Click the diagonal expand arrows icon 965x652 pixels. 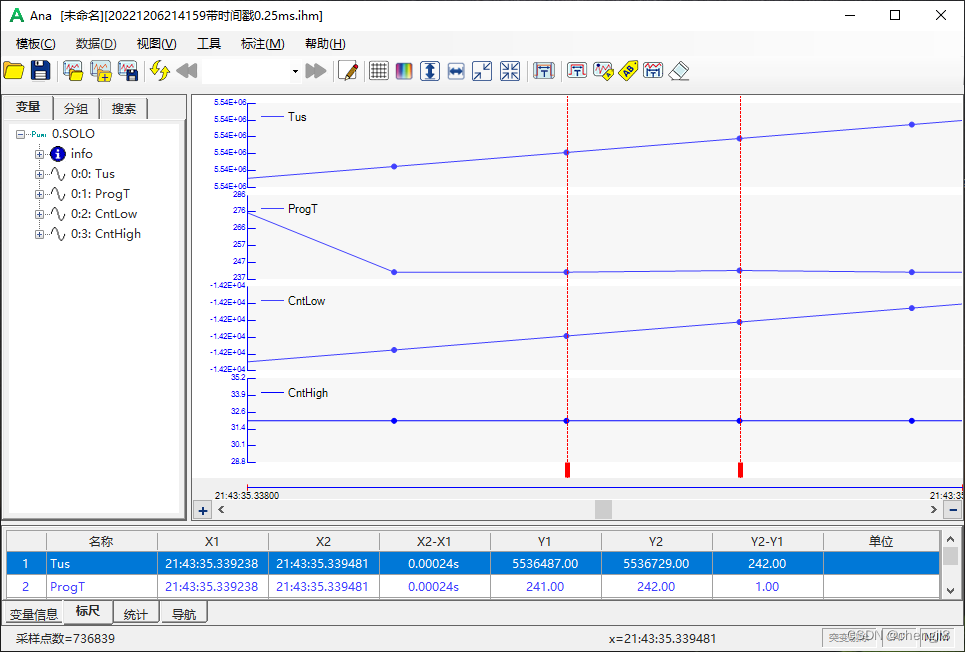pos(482,71)
